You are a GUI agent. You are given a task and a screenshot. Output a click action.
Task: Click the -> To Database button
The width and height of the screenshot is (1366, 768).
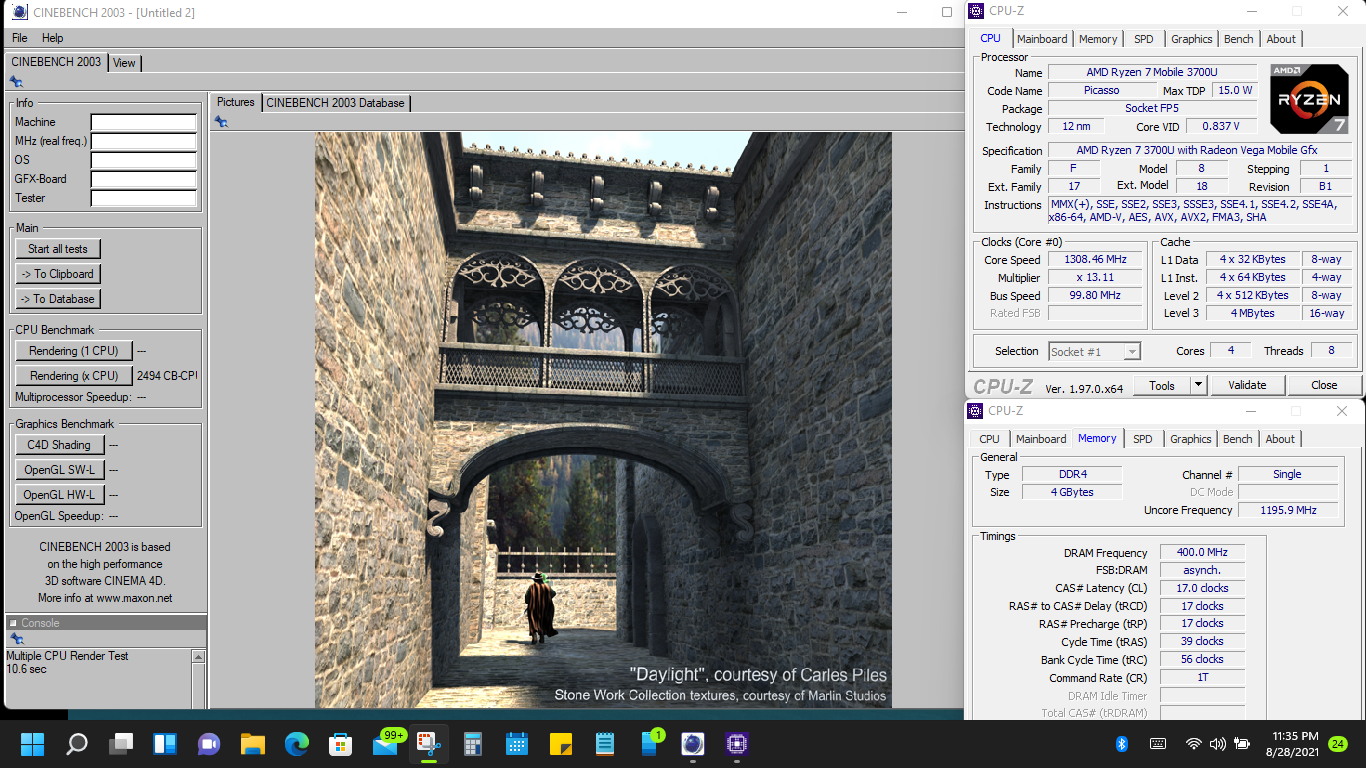58,299
